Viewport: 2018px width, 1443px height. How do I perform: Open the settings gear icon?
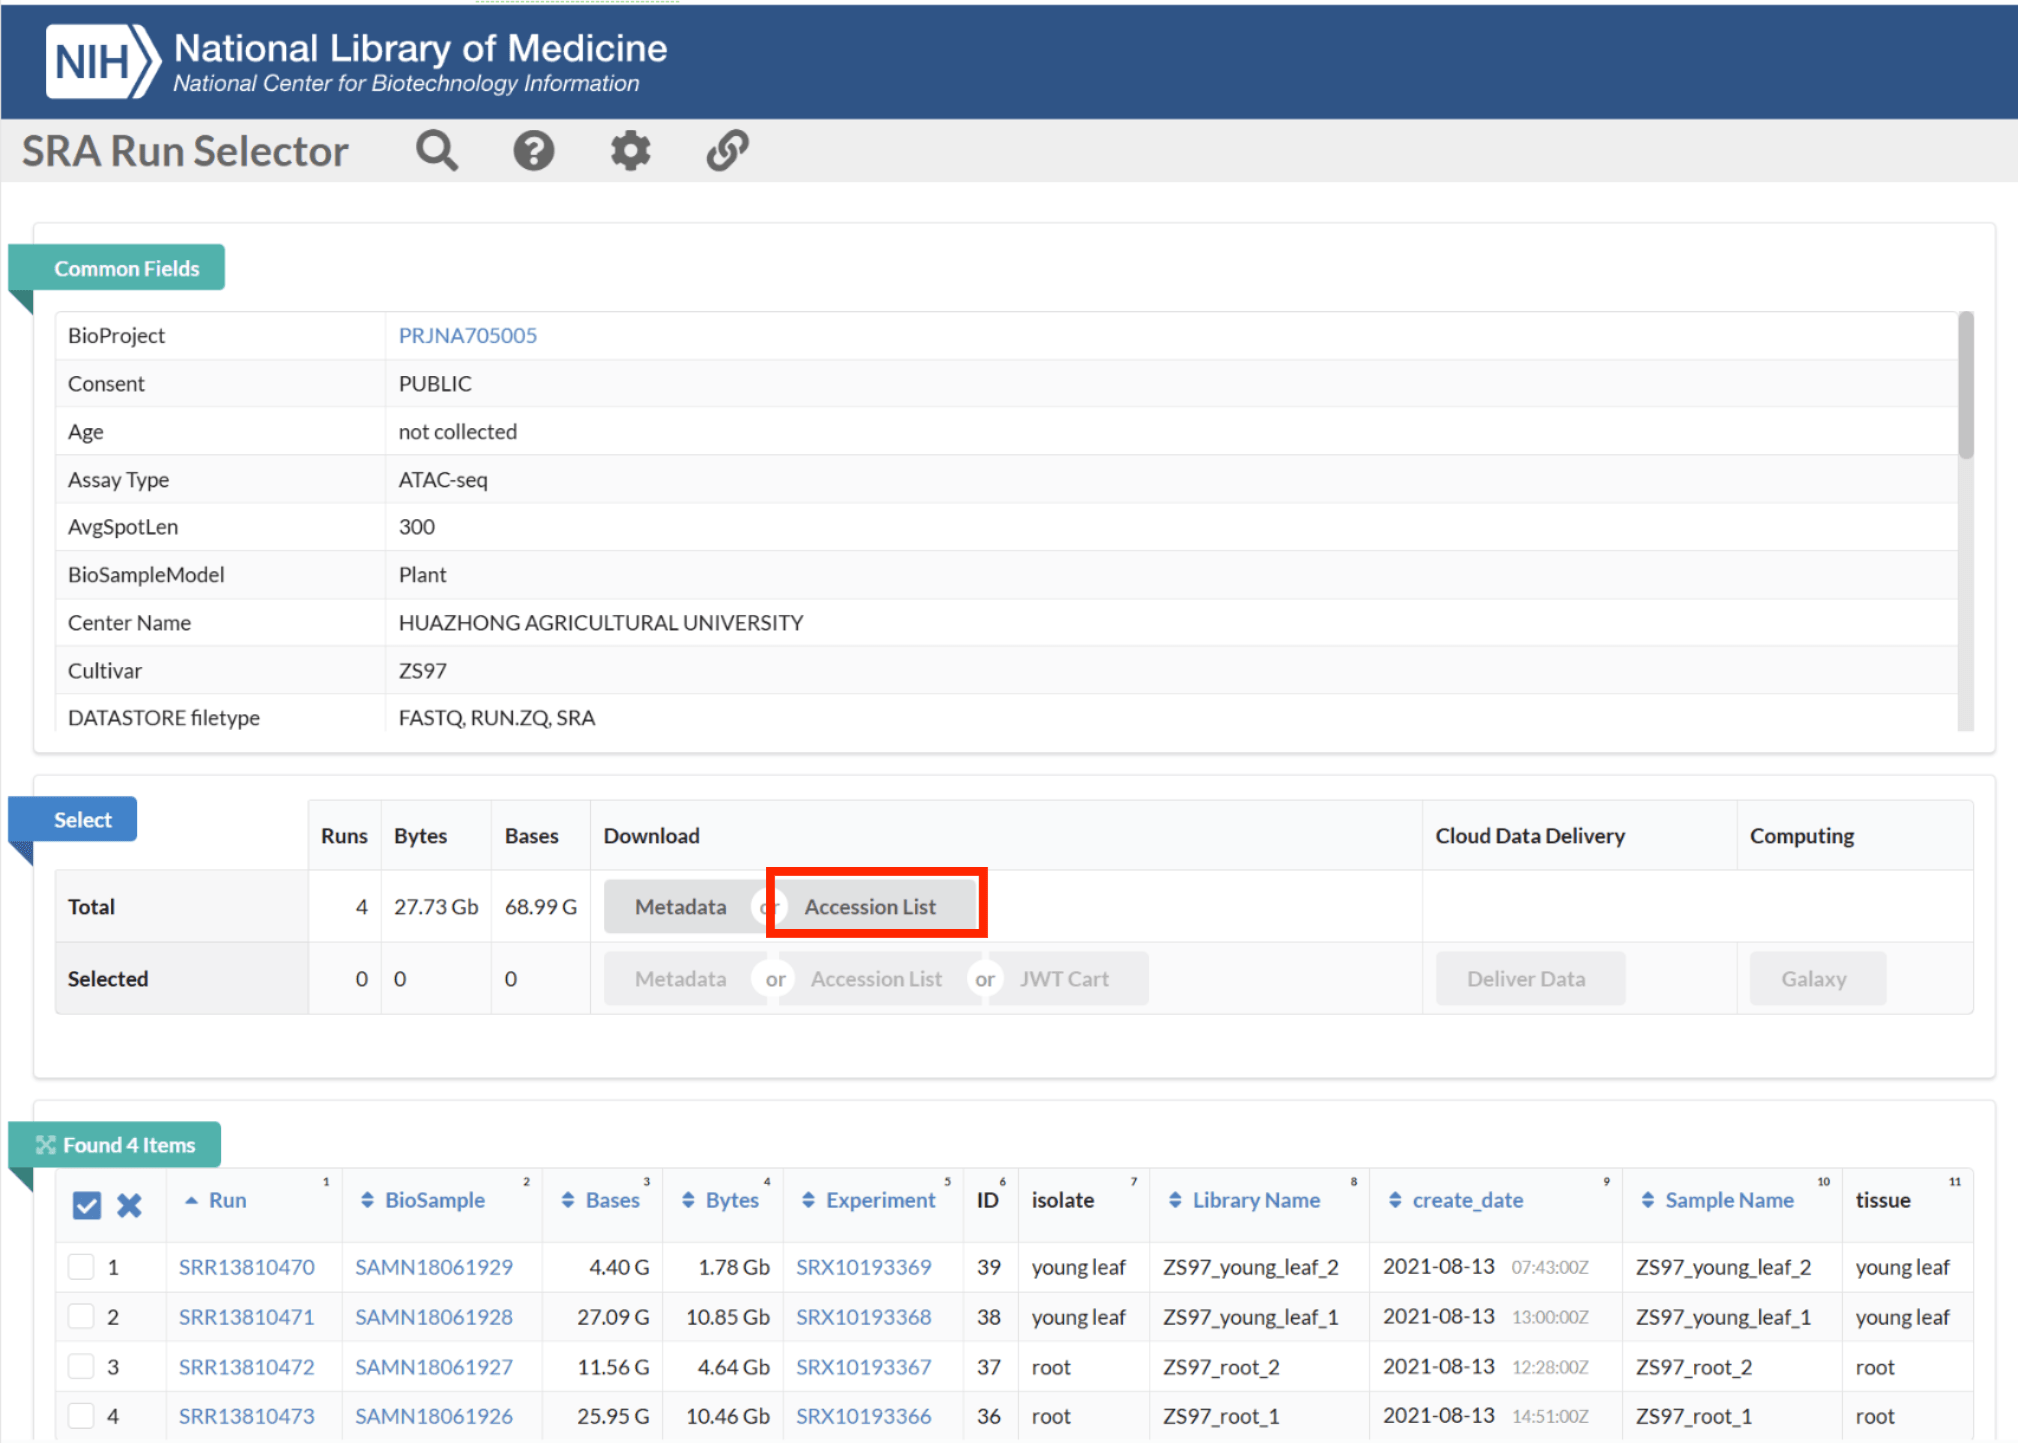pos(630,151)
